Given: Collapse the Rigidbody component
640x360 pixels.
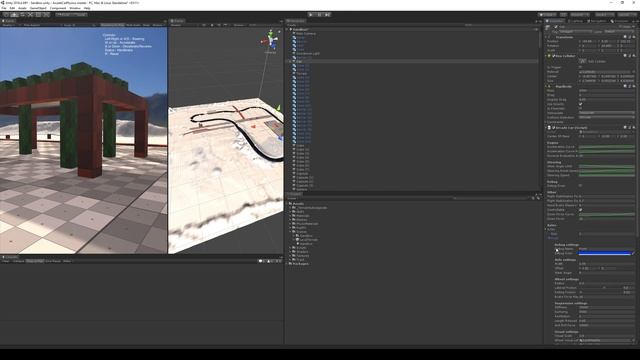Looking at the screenshot, I should pos(546,86).
